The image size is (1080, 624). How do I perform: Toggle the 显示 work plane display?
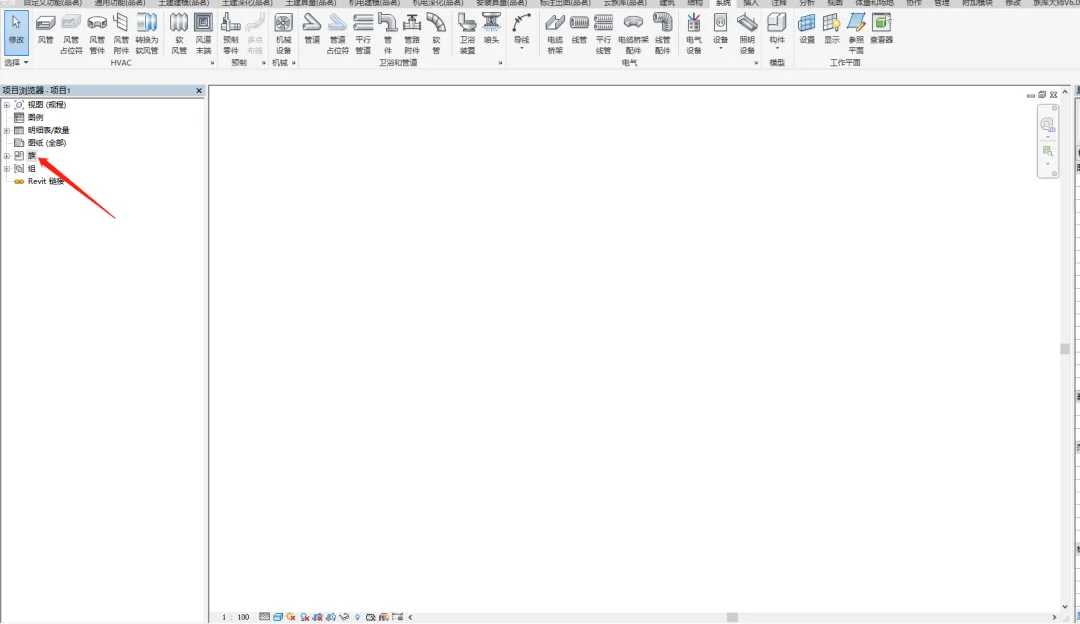831,31
